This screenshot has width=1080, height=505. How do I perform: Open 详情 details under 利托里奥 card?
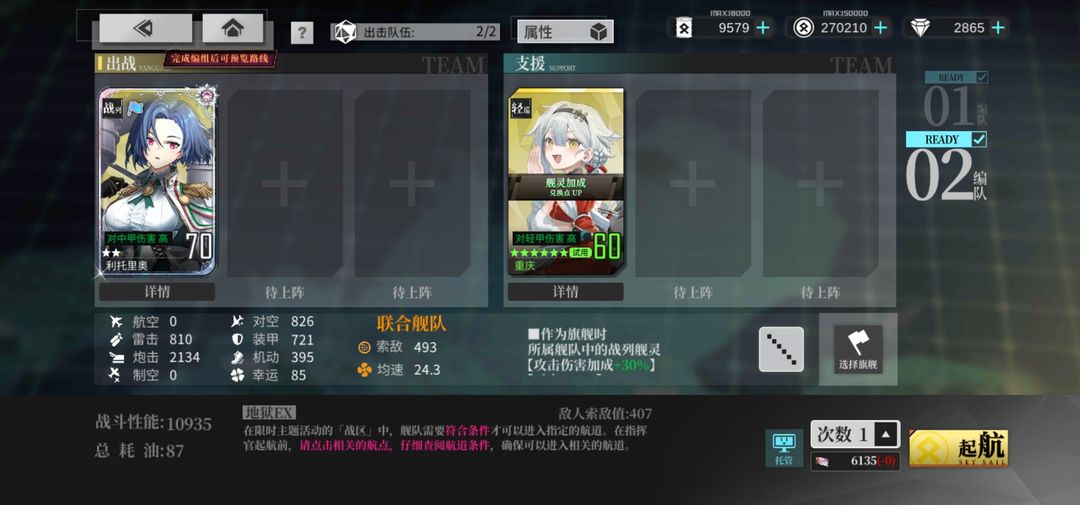tap(157, 292)
